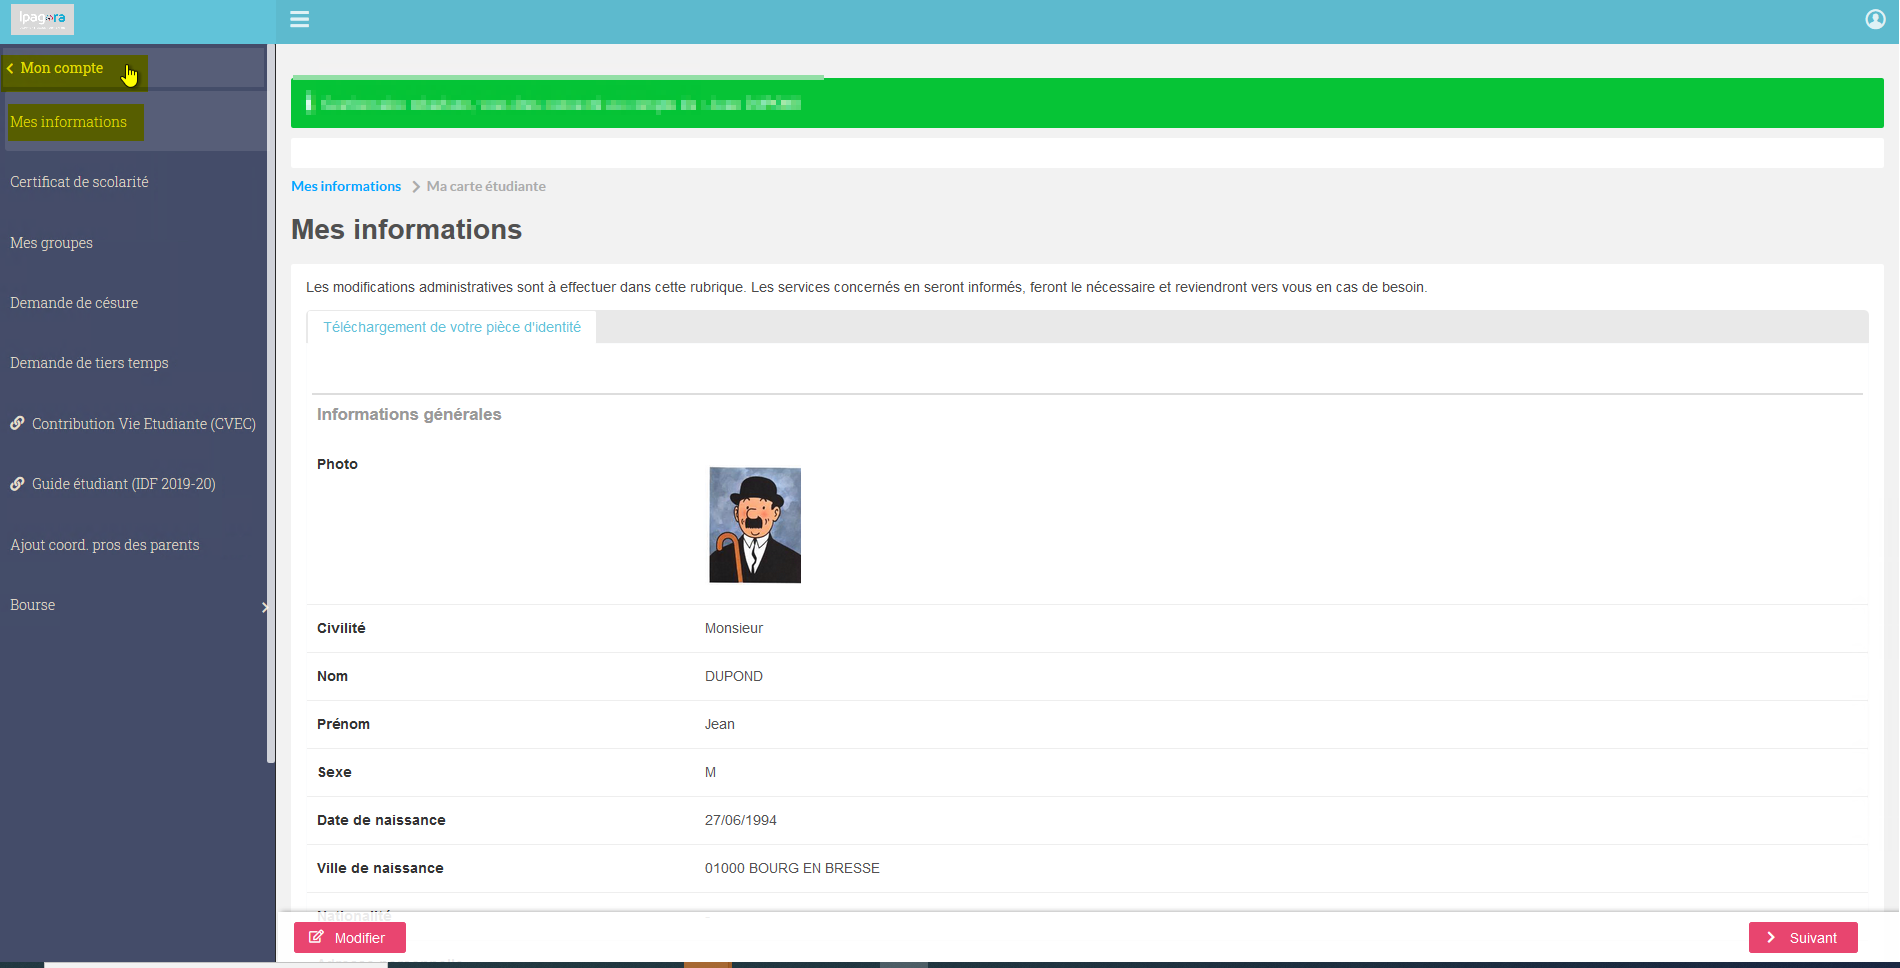Go to Ma carte étudiante breadcrumb
Screen dimensions: 1900x968
tap(486, 186)
